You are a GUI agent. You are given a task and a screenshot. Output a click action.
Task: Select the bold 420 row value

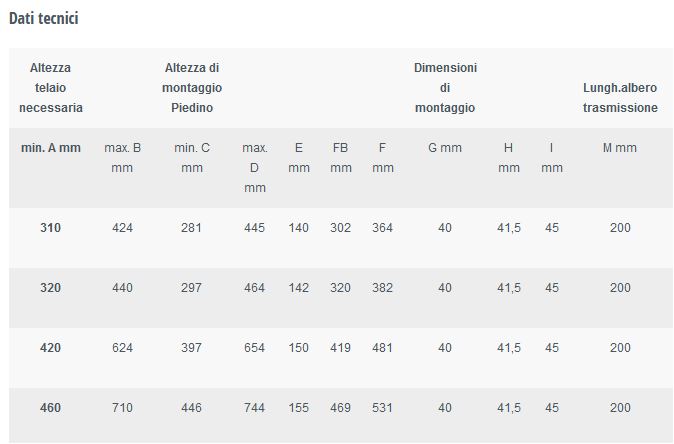(x=51, y=347)
